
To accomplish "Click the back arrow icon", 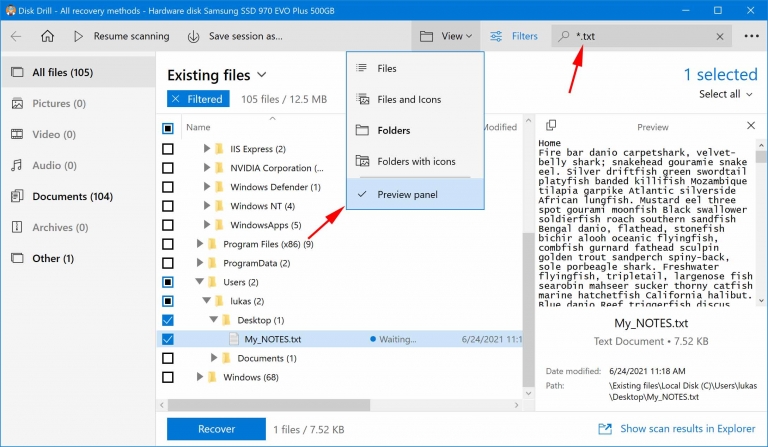I will [x=16, y=36].
